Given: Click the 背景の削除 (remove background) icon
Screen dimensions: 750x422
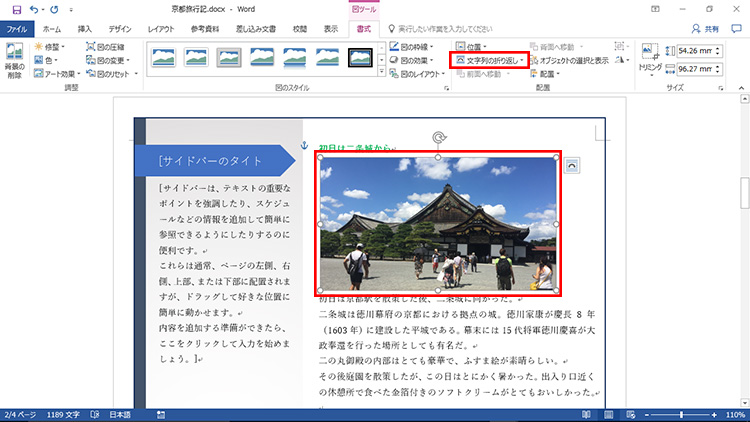Looking at the screenshot, I should [x=14, y=62].
